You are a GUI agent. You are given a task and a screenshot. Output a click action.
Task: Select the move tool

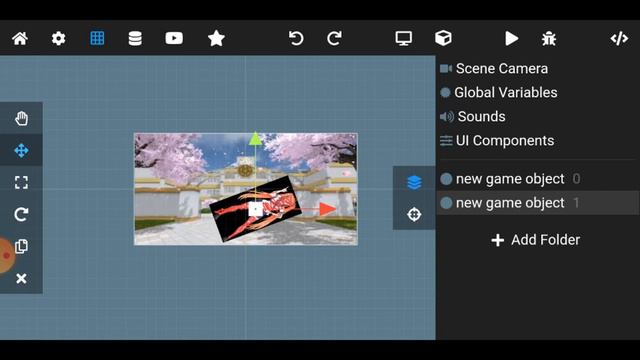point(21,151)
